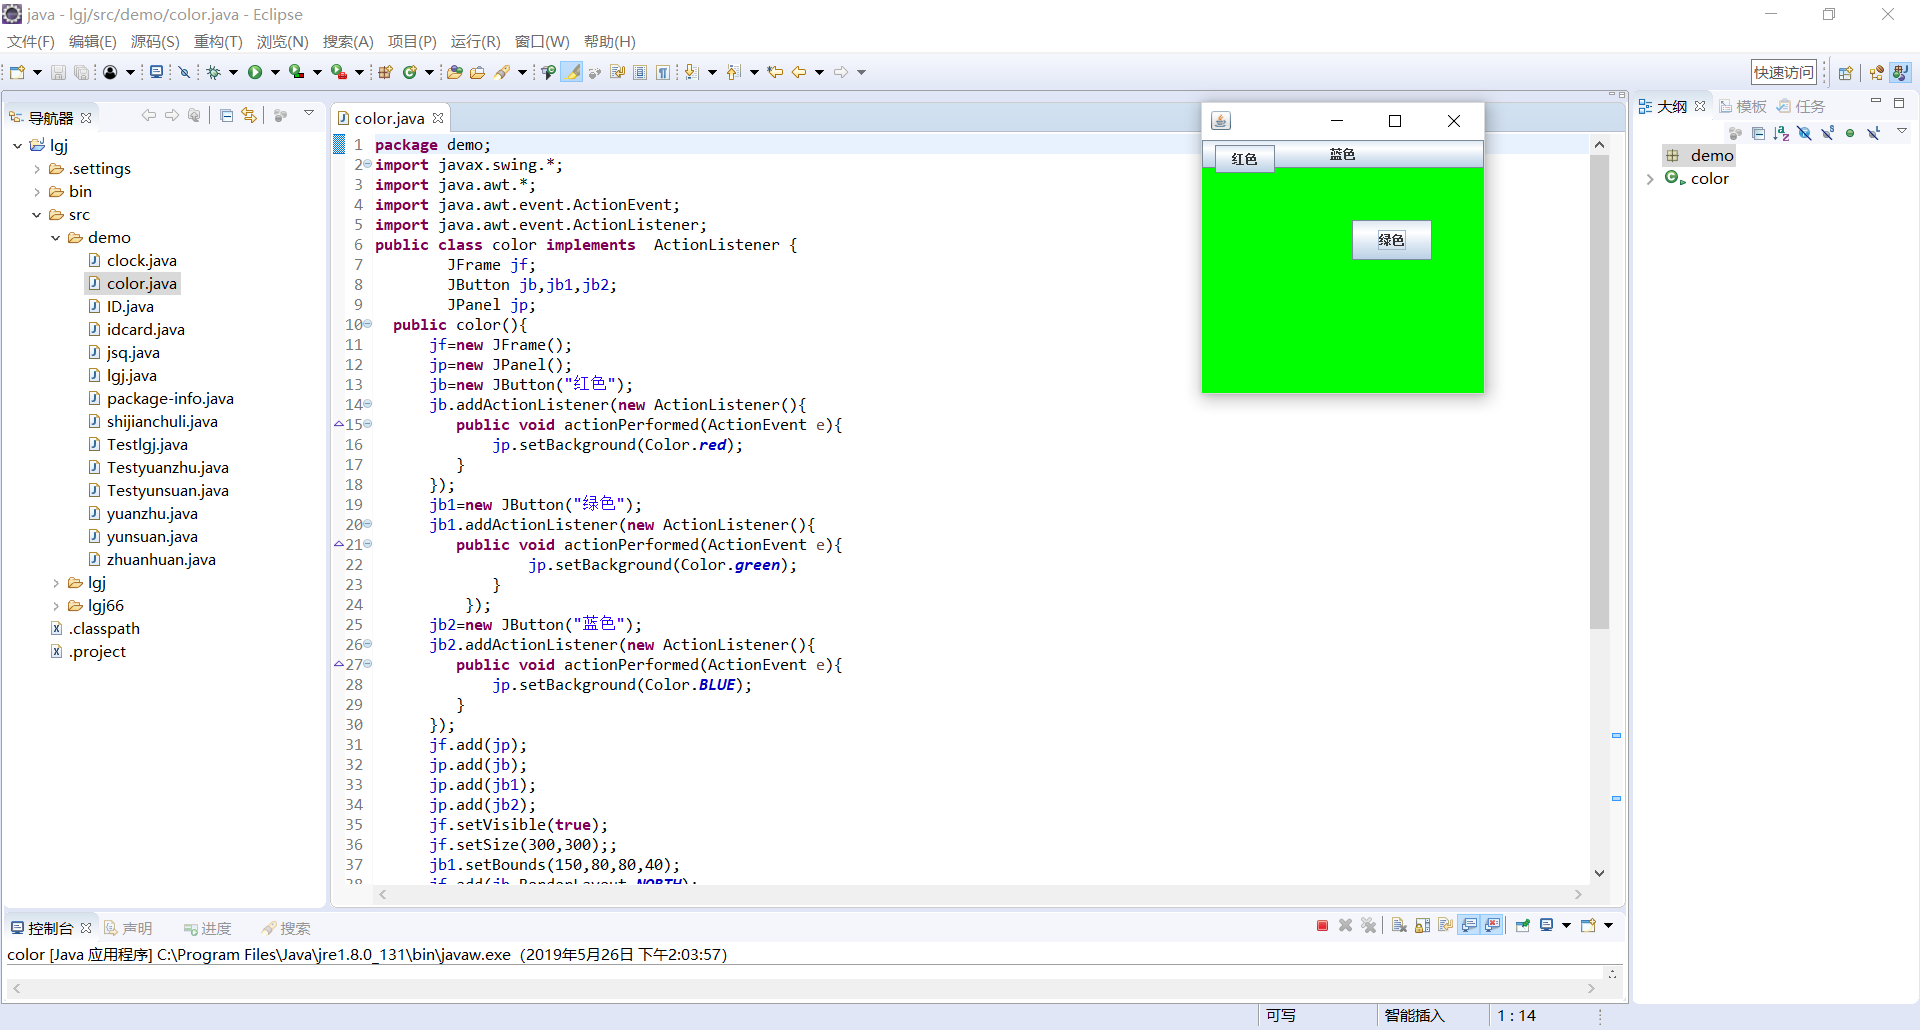Viewport: 1920px width, 1030px height.
Task: Toggle Scroll Lock in the console
Action: coord(1422,926)
